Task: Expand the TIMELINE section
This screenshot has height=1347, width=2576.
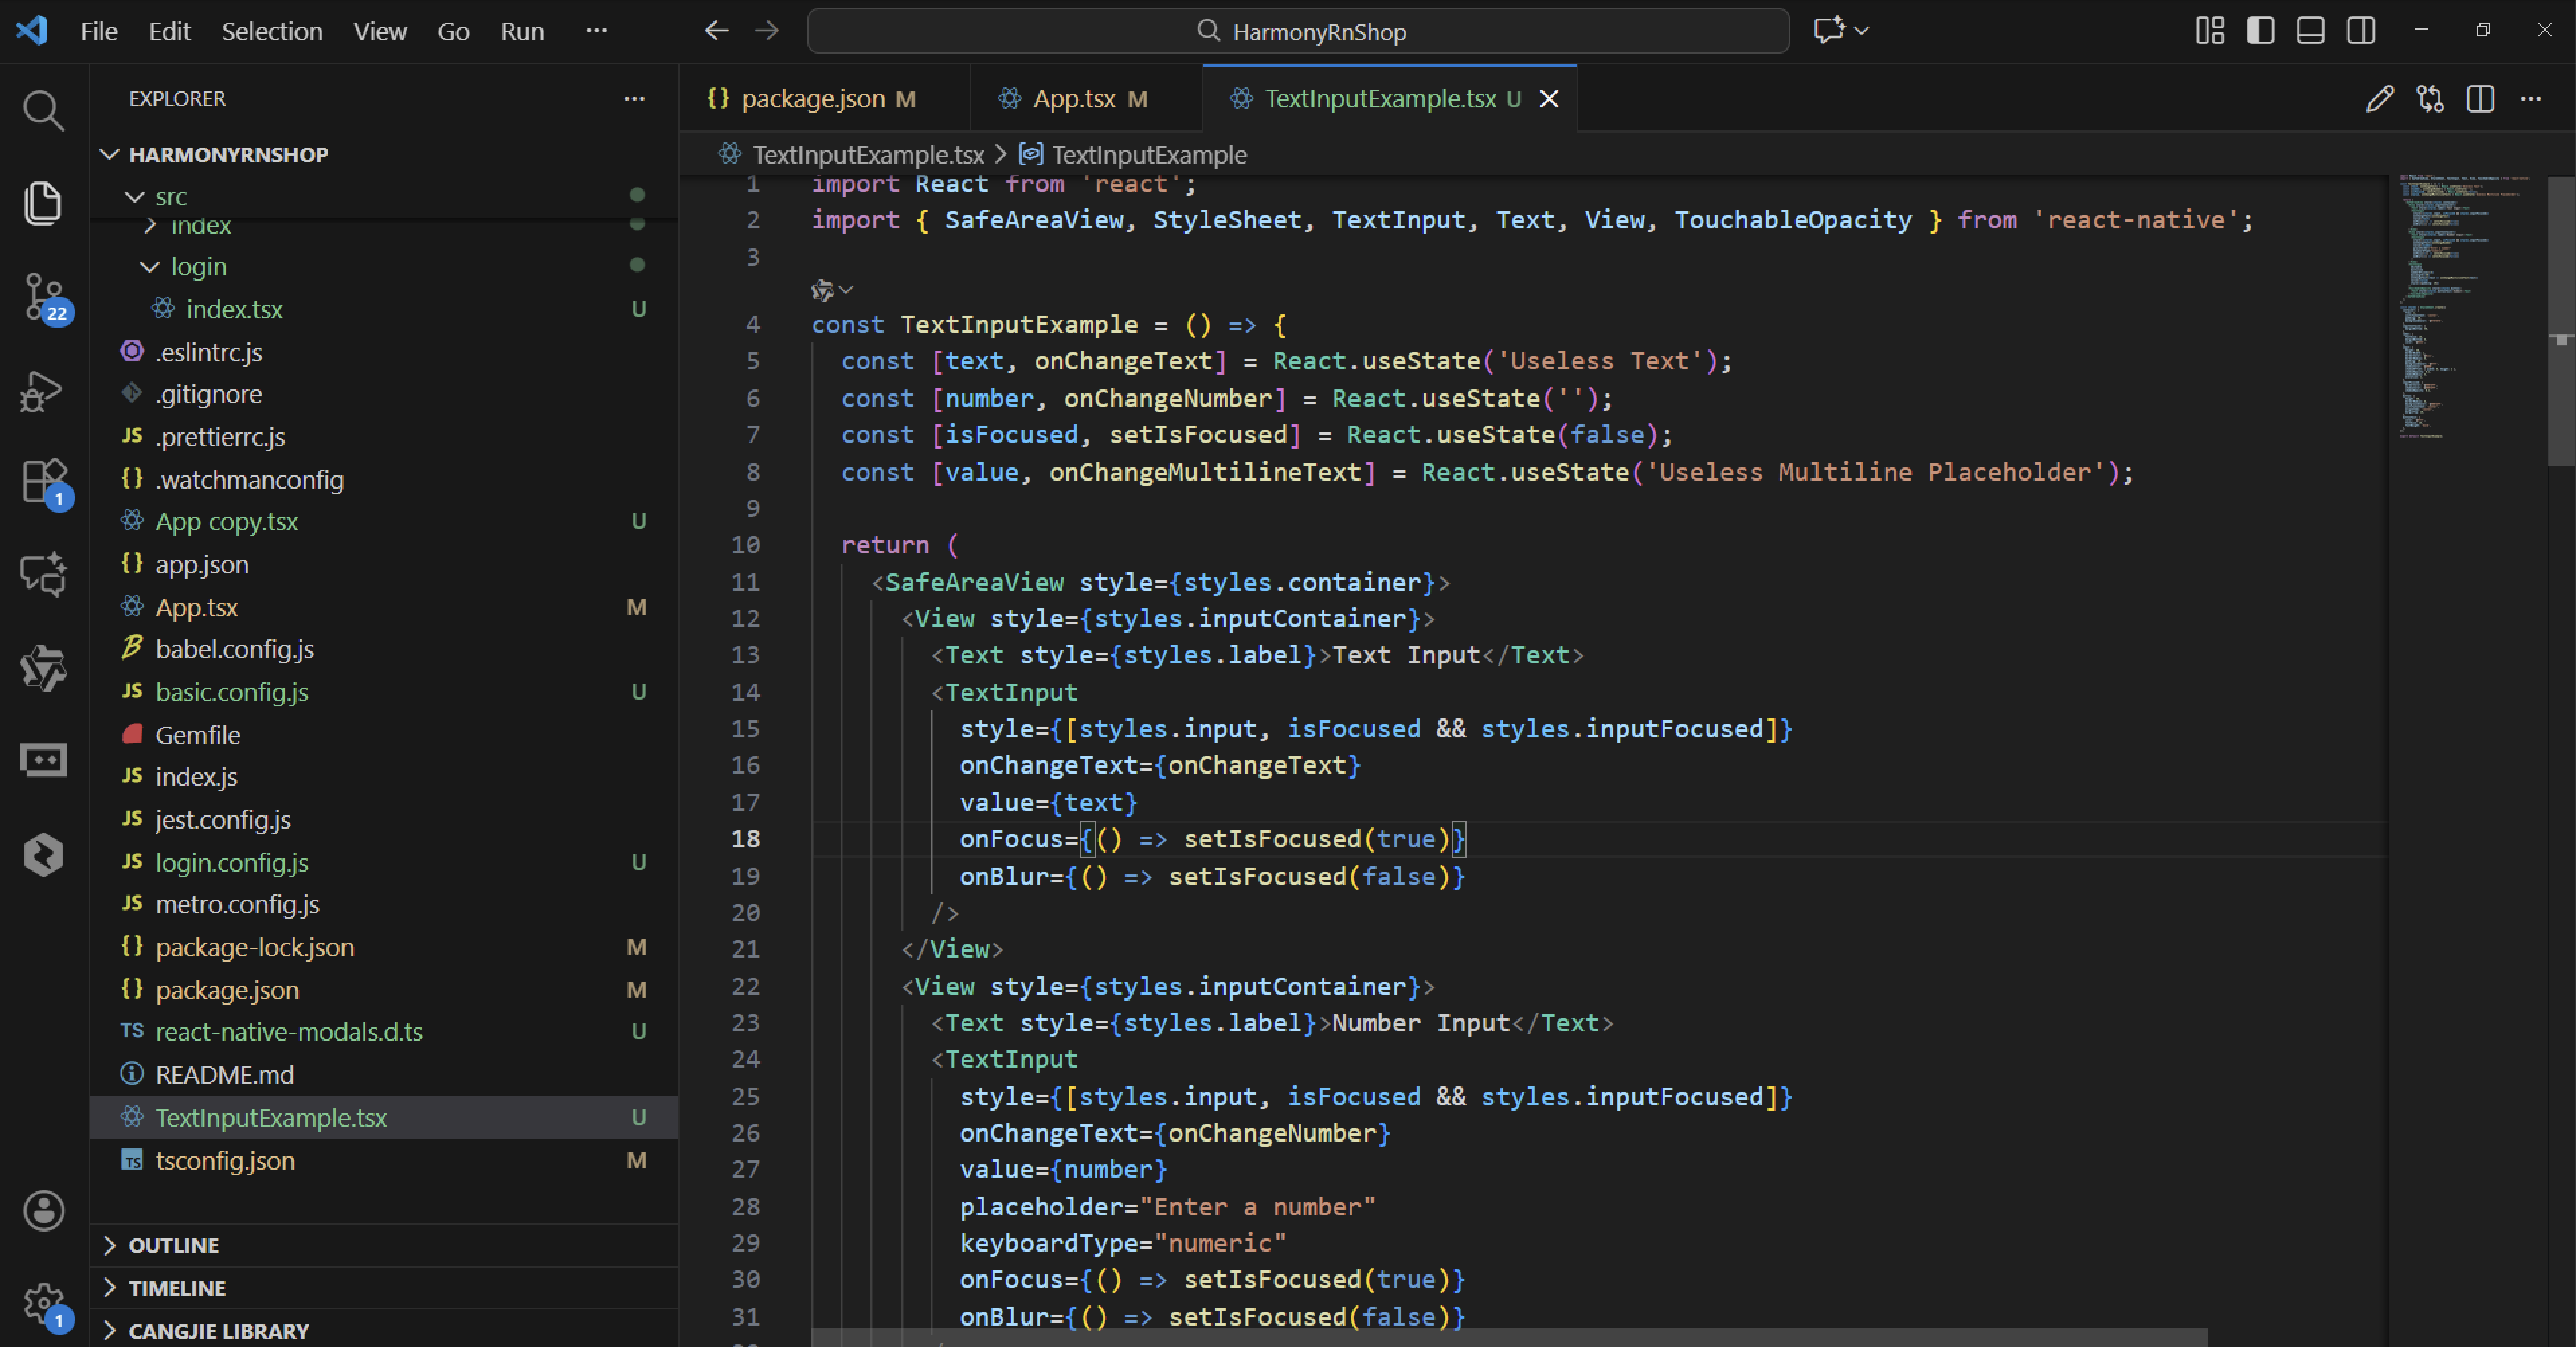Action: pyautogui.click(x=176, y=1288)
